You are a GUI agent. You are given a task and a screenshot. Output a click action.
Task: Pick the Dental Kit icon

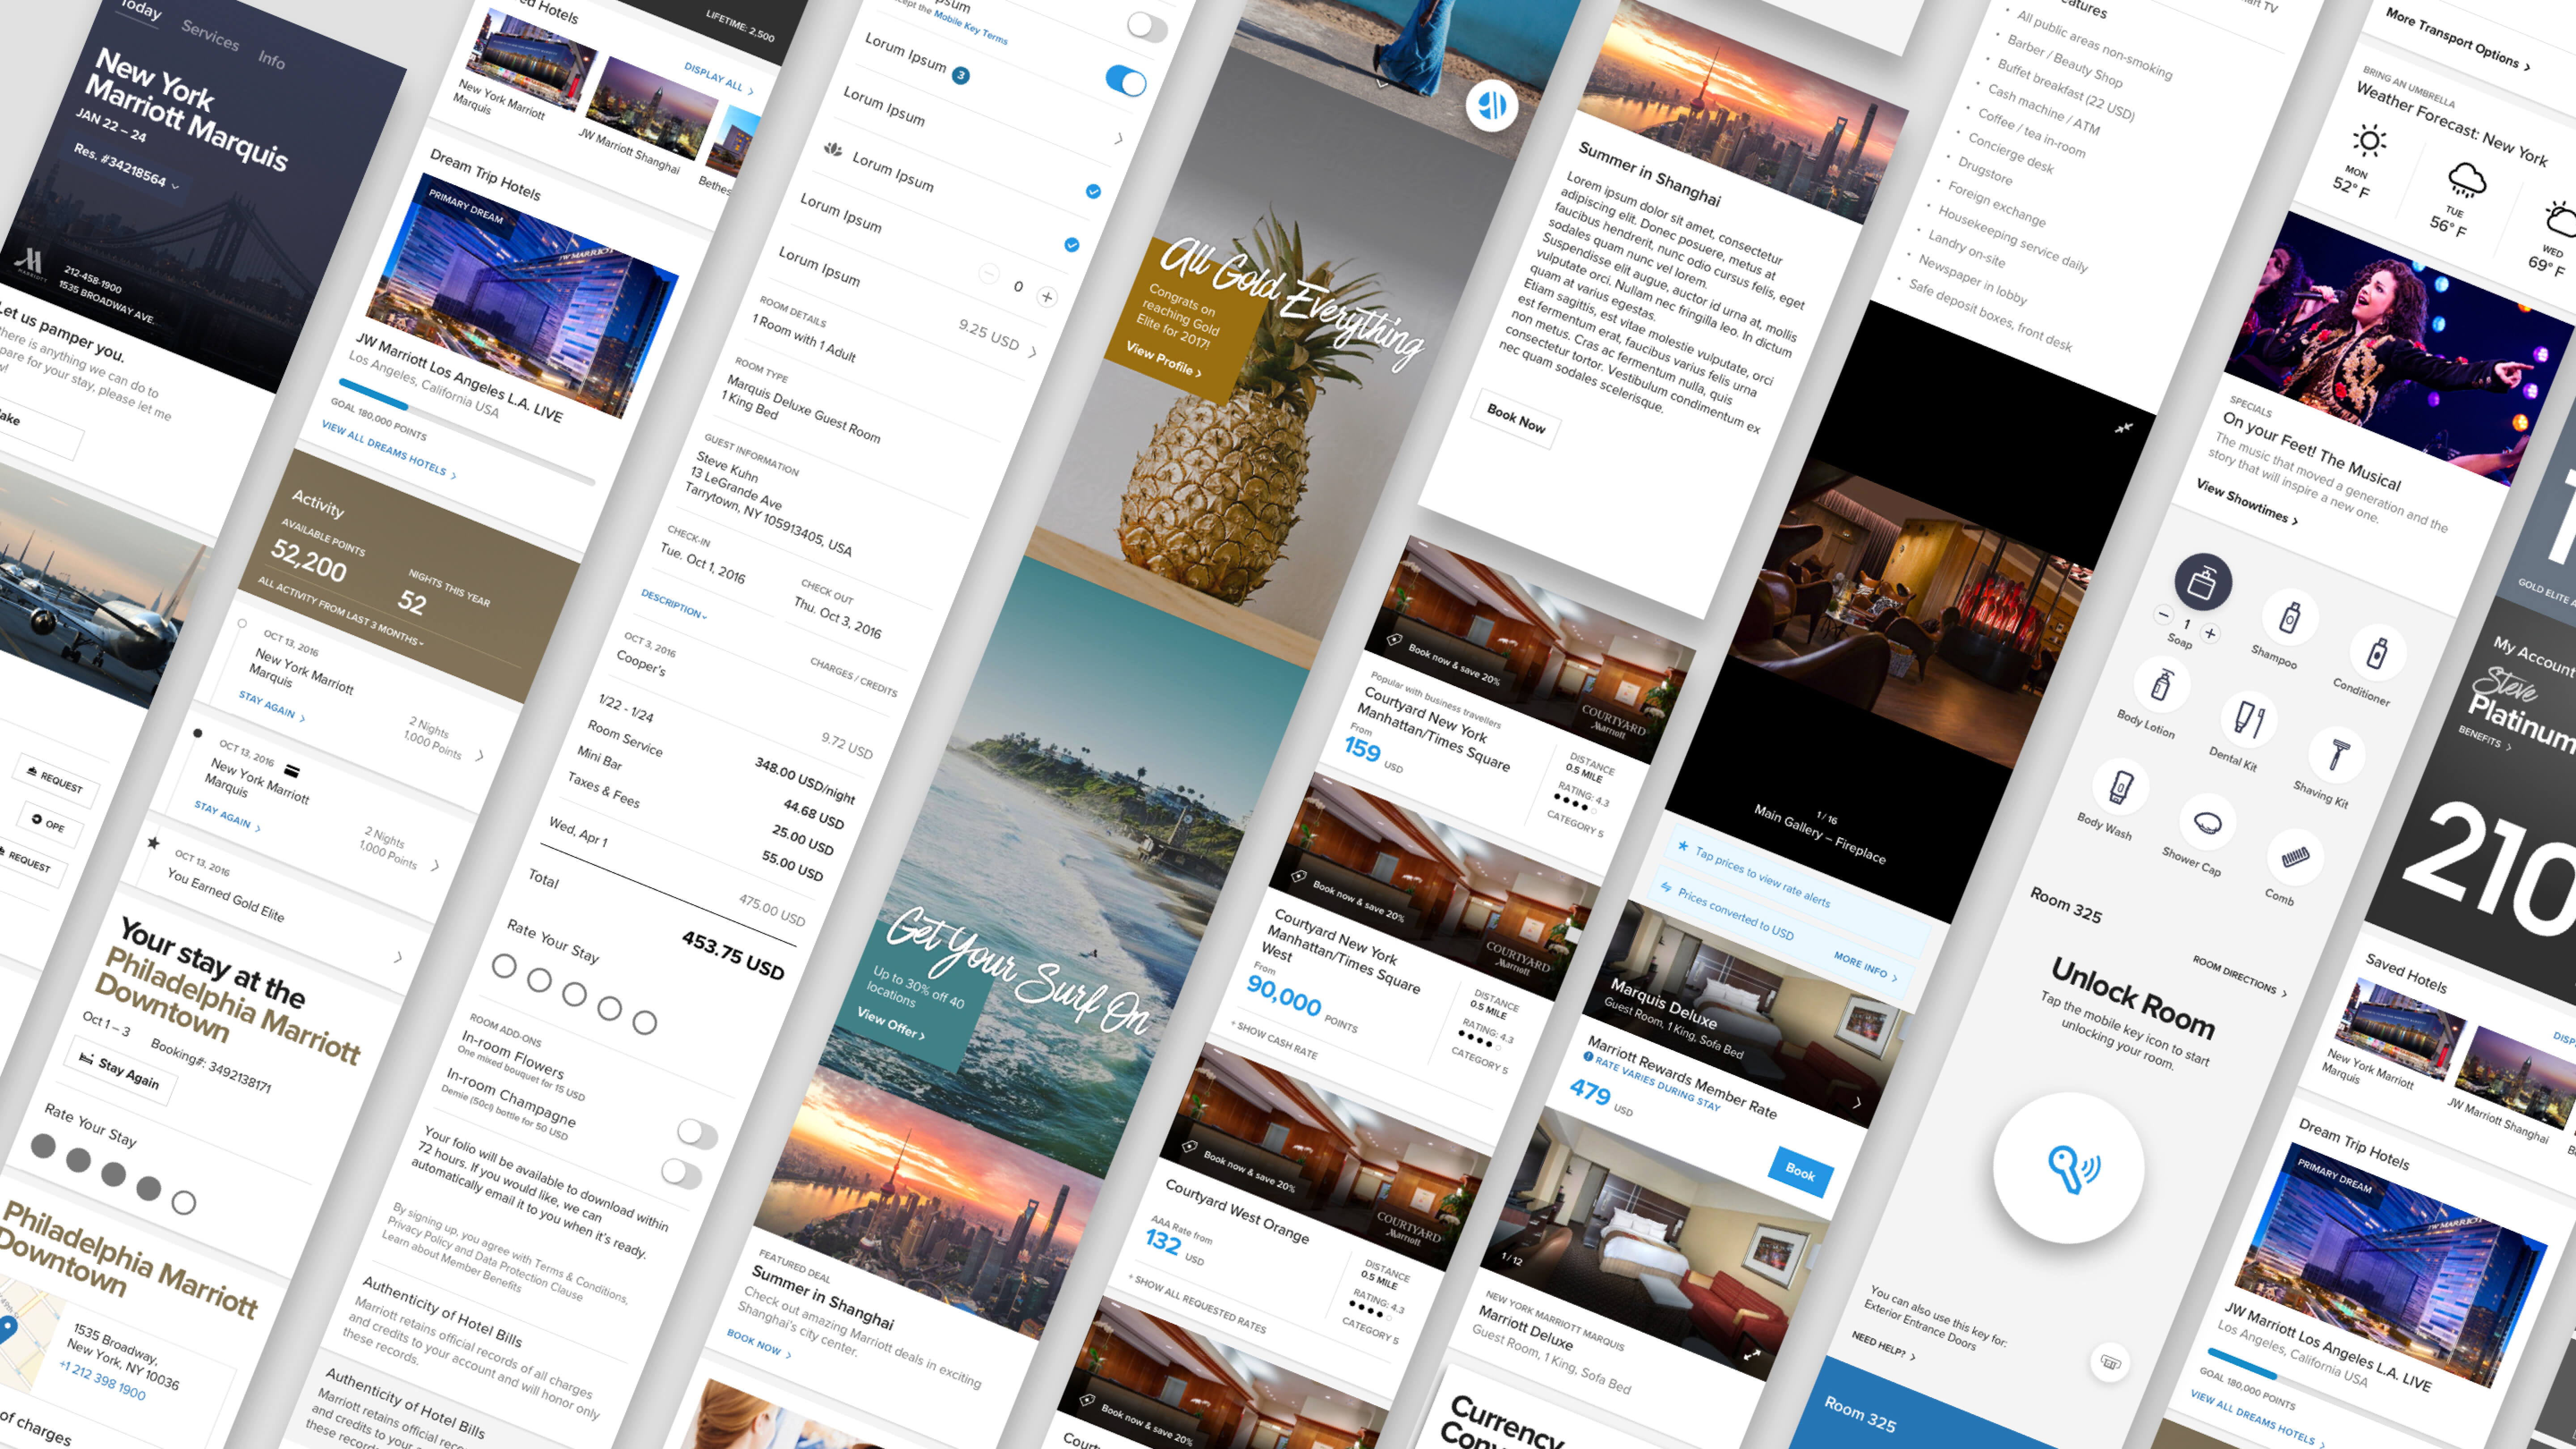tap(2249, 719)
